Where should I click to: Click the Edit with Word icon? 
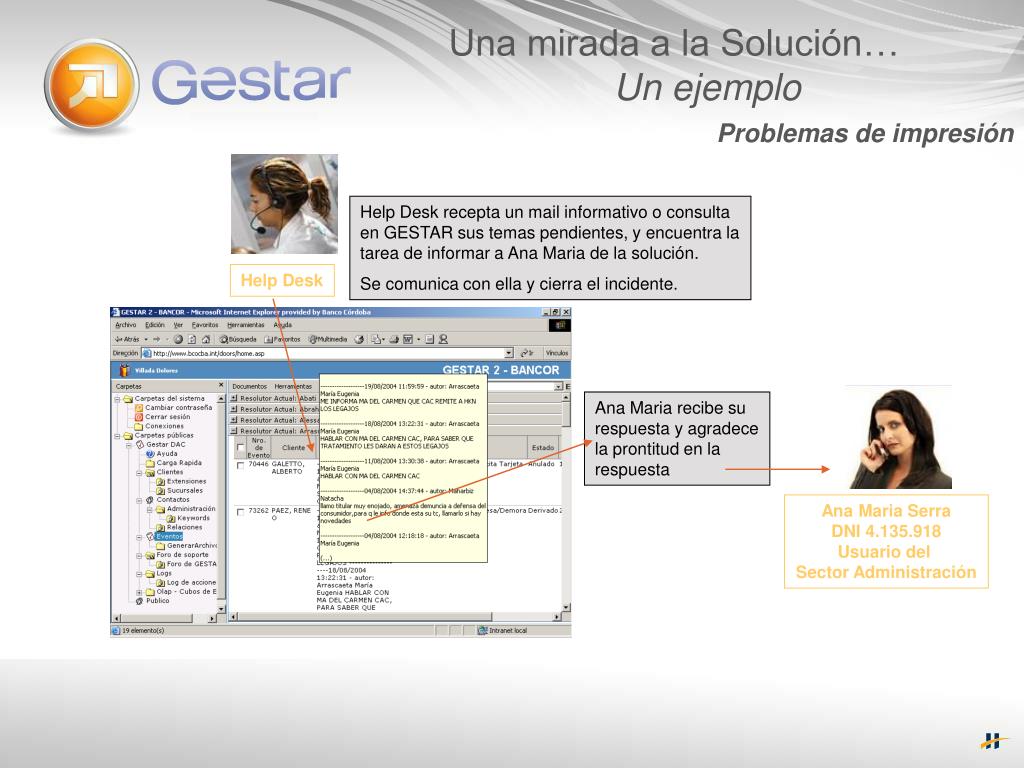coord(408,339)
